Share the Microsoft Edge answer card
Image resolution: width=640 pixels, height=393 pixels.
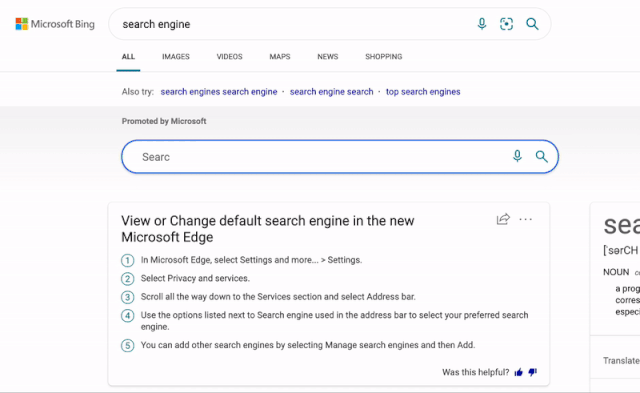pos(503,219)
